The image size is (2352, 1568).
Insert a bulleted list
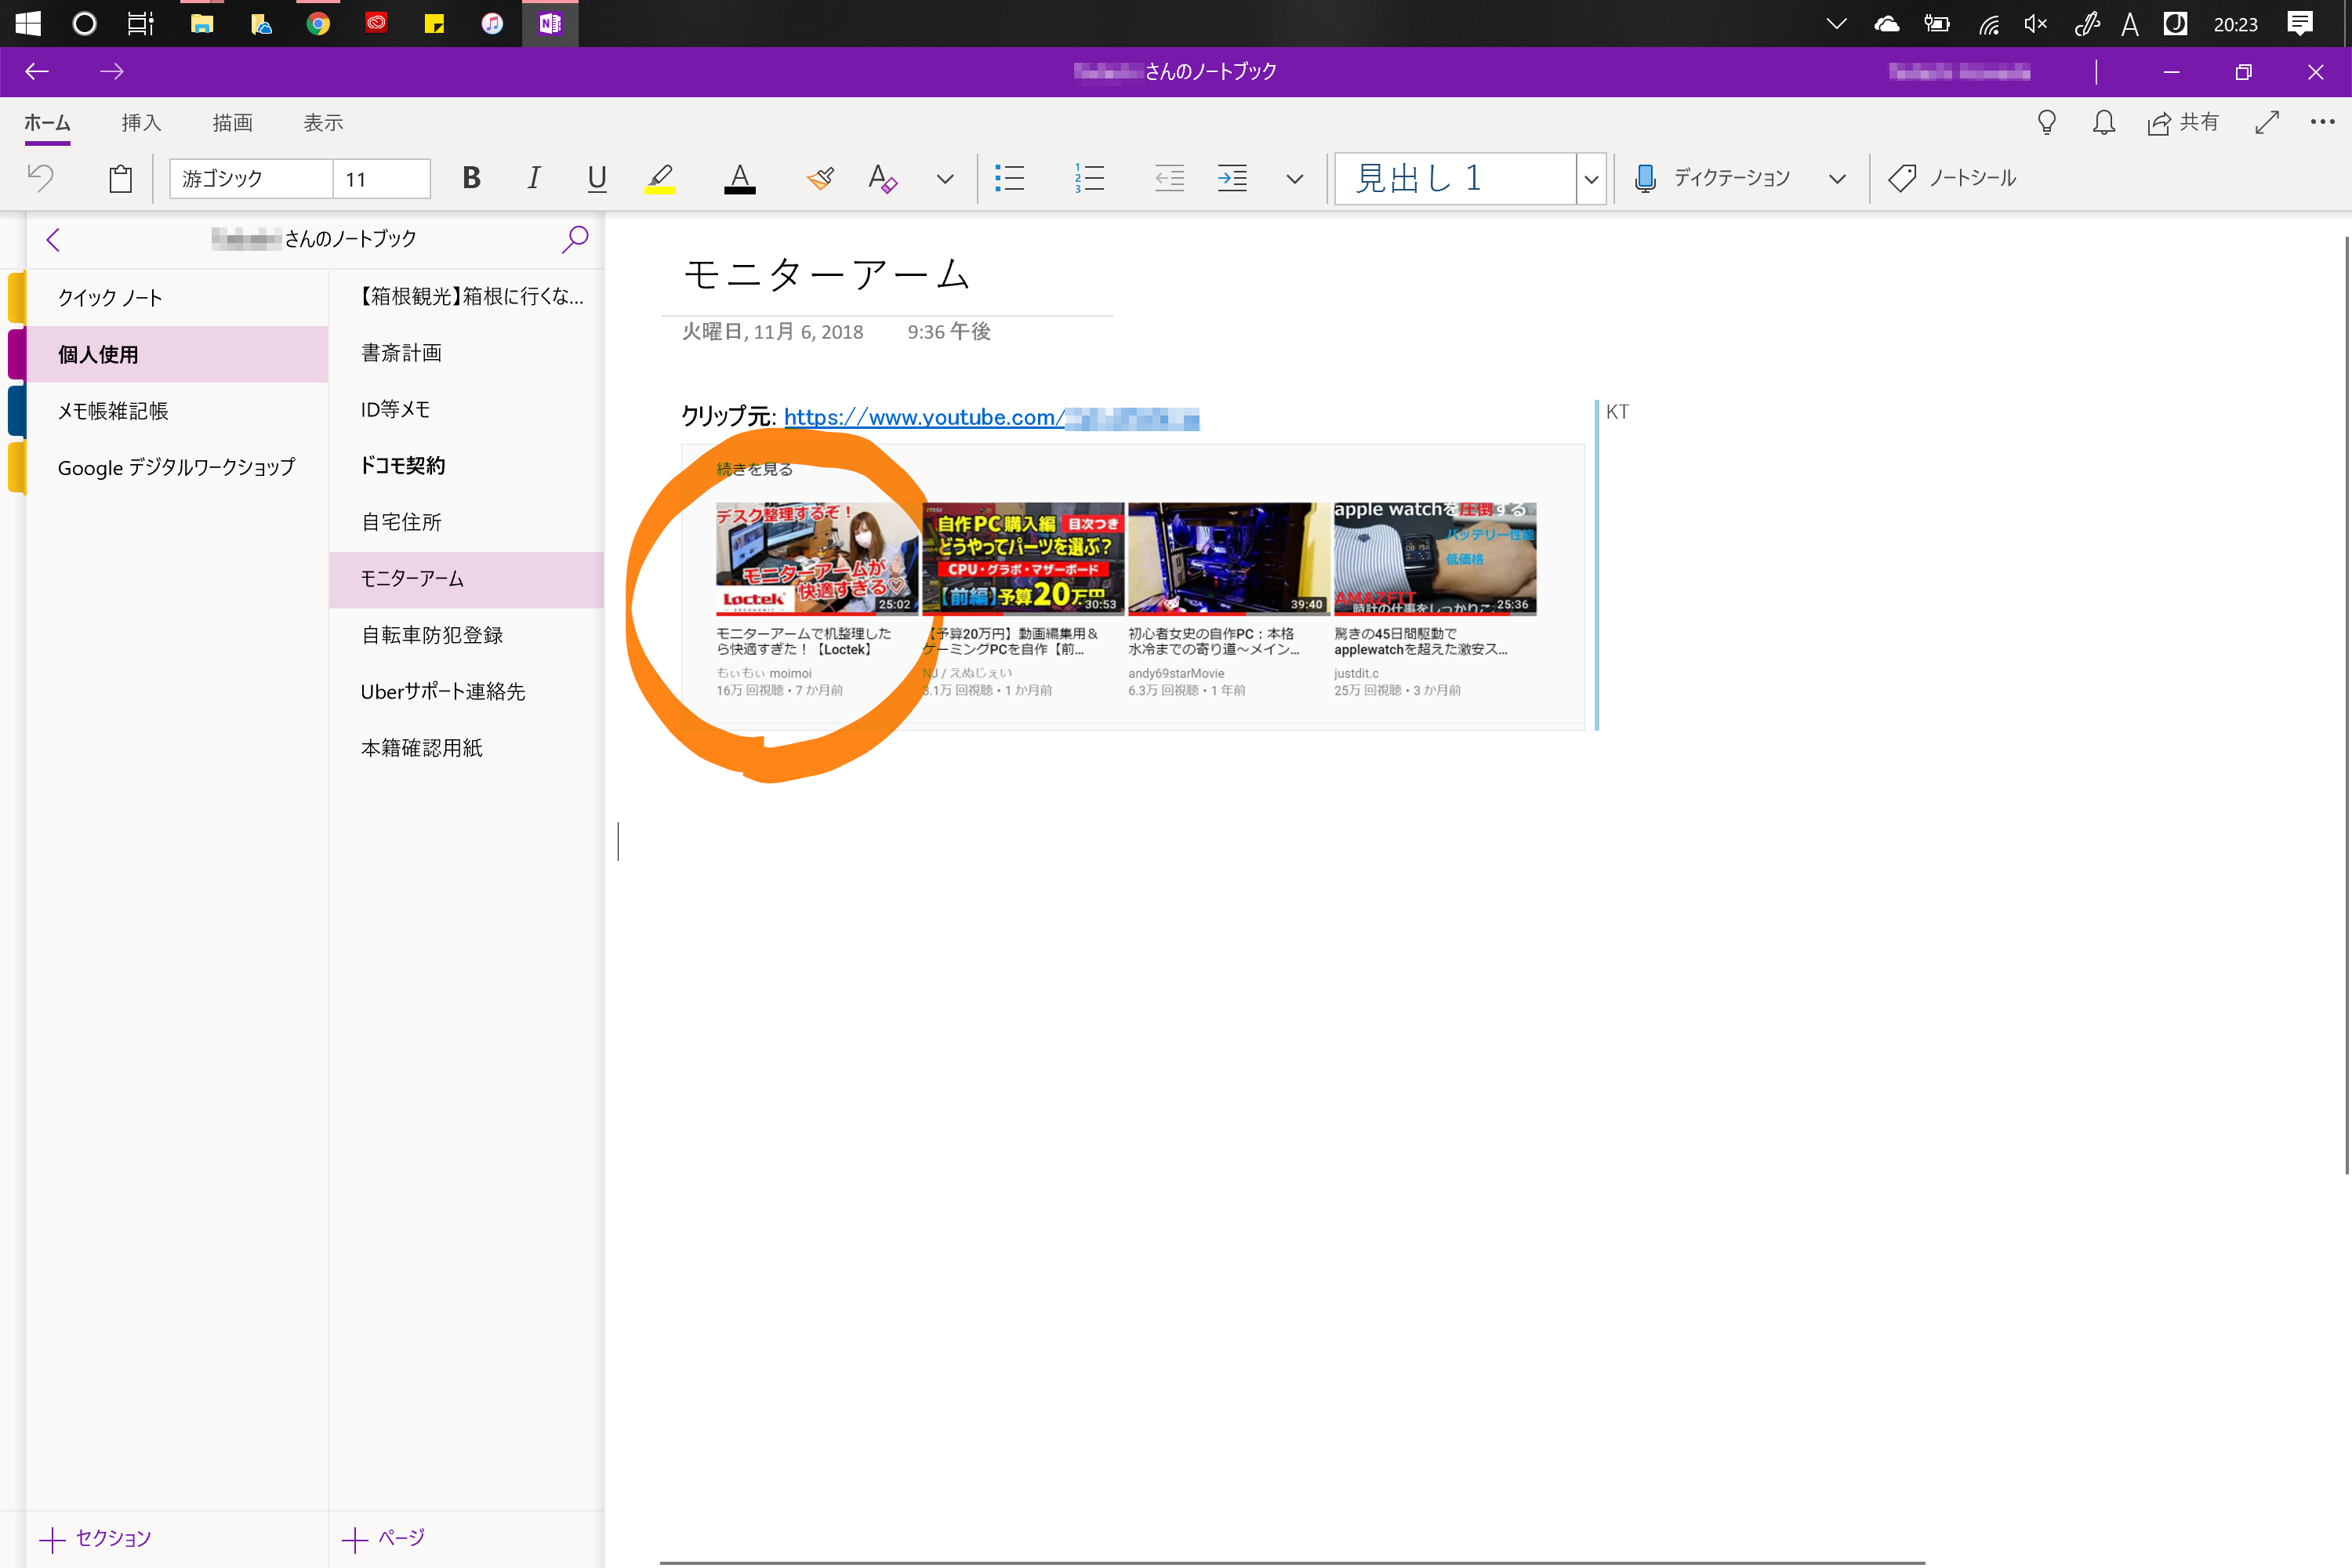click(x=1010, y=179)
